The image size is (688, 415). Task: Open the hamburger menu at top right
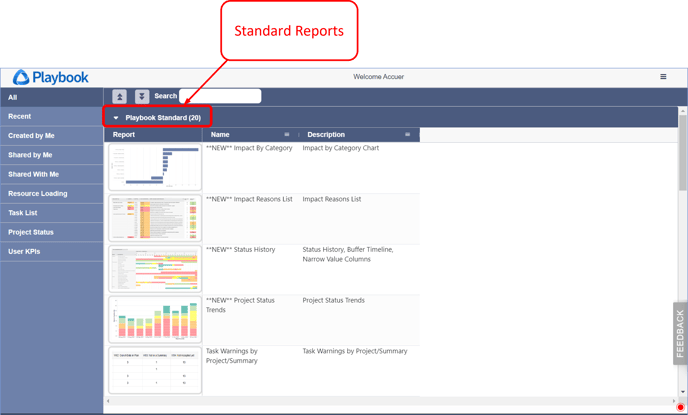click(663, 77)
